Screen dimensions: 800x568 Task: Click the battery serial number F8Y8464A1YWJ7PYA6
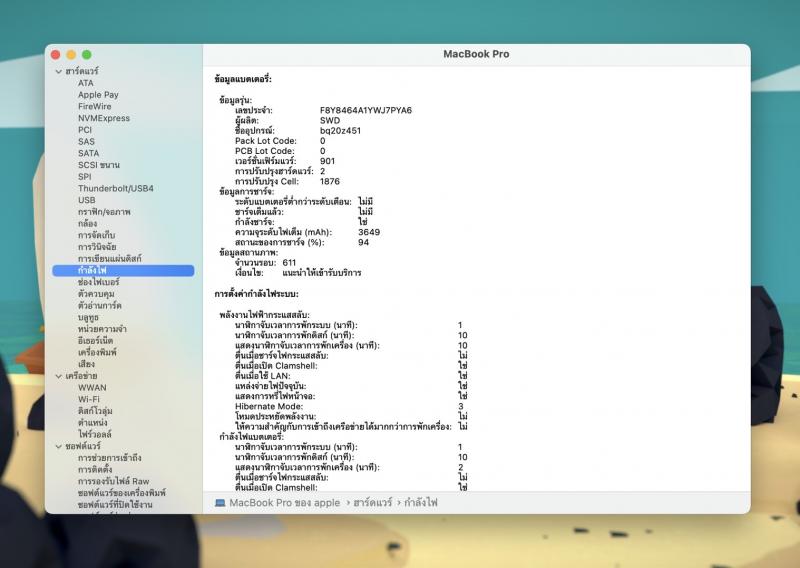click(365, 110)
